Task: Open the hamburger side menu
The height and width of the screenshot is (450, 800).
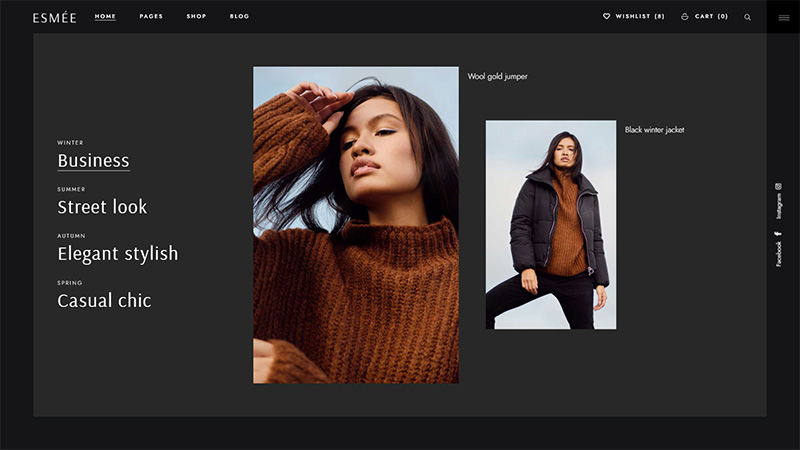Action: [783, 17]
